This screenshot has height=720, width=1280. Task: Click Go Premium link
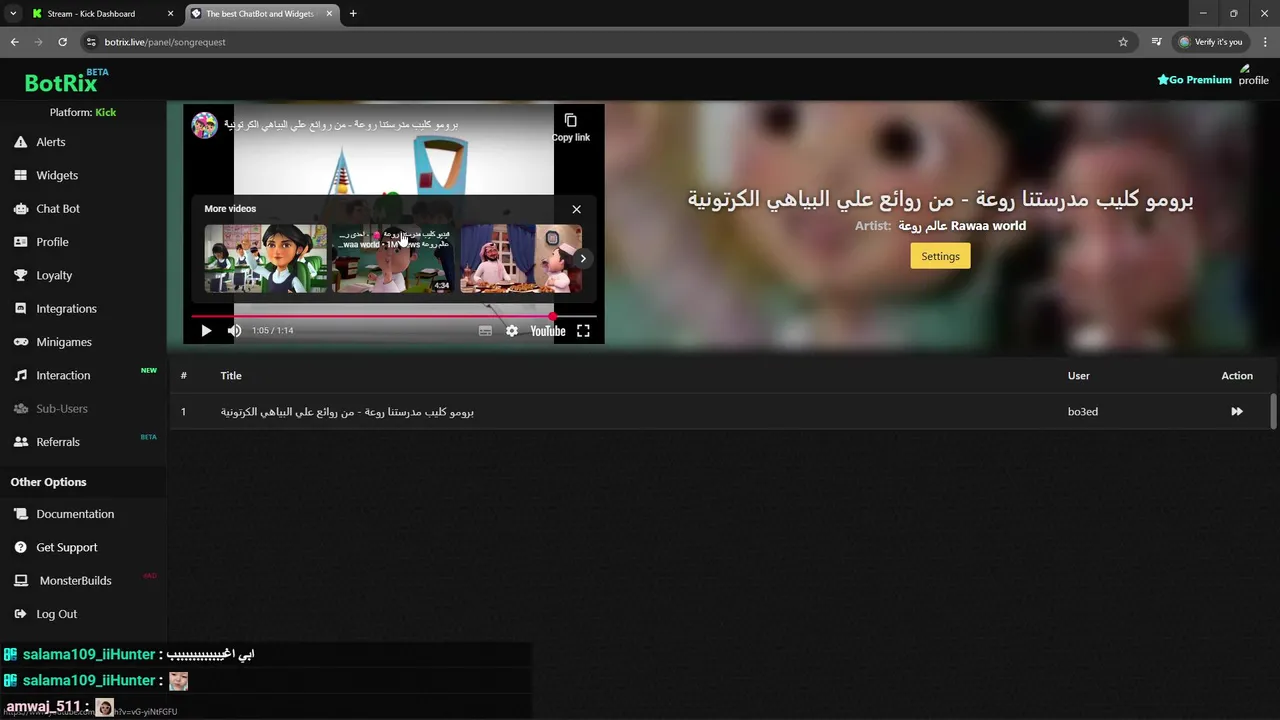point(1194,80)
